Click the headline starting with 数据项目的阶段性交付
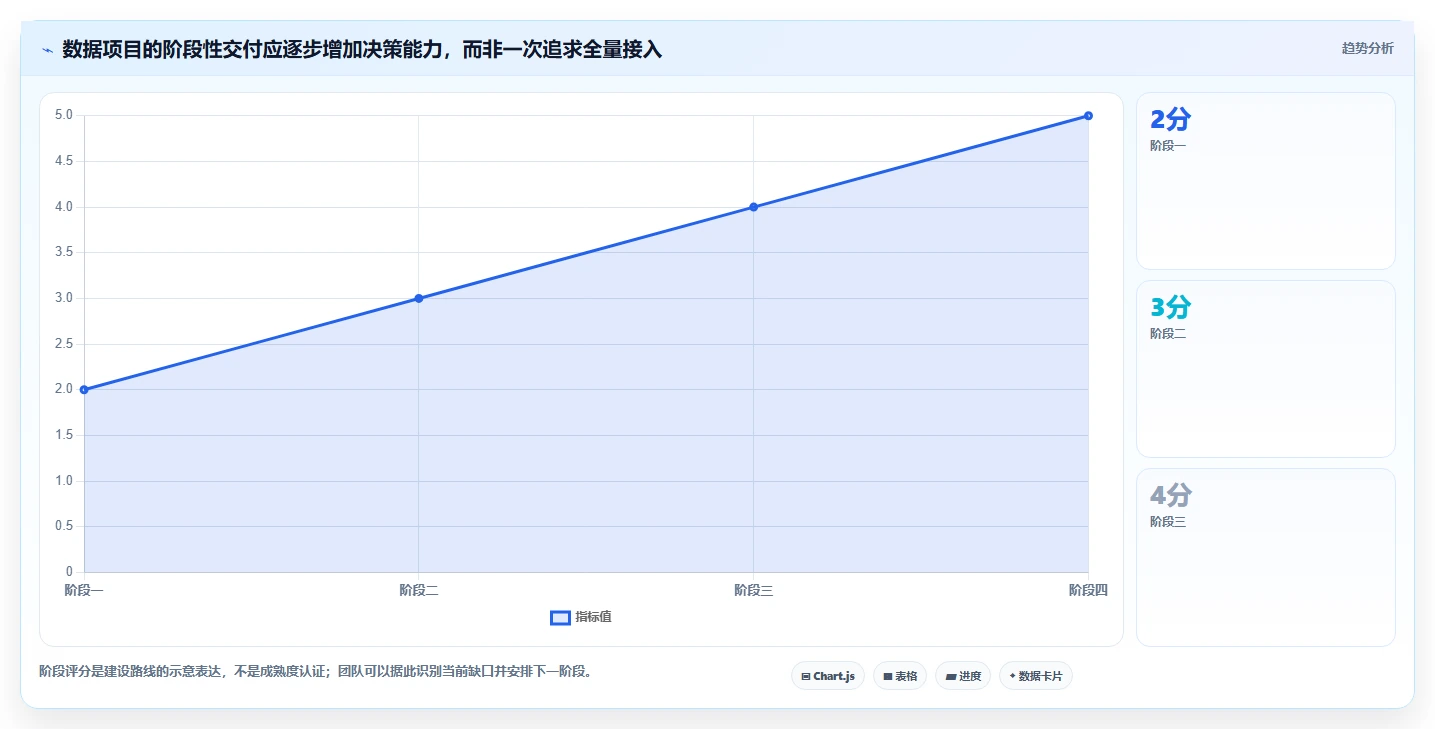 click(x=362, y=49)
